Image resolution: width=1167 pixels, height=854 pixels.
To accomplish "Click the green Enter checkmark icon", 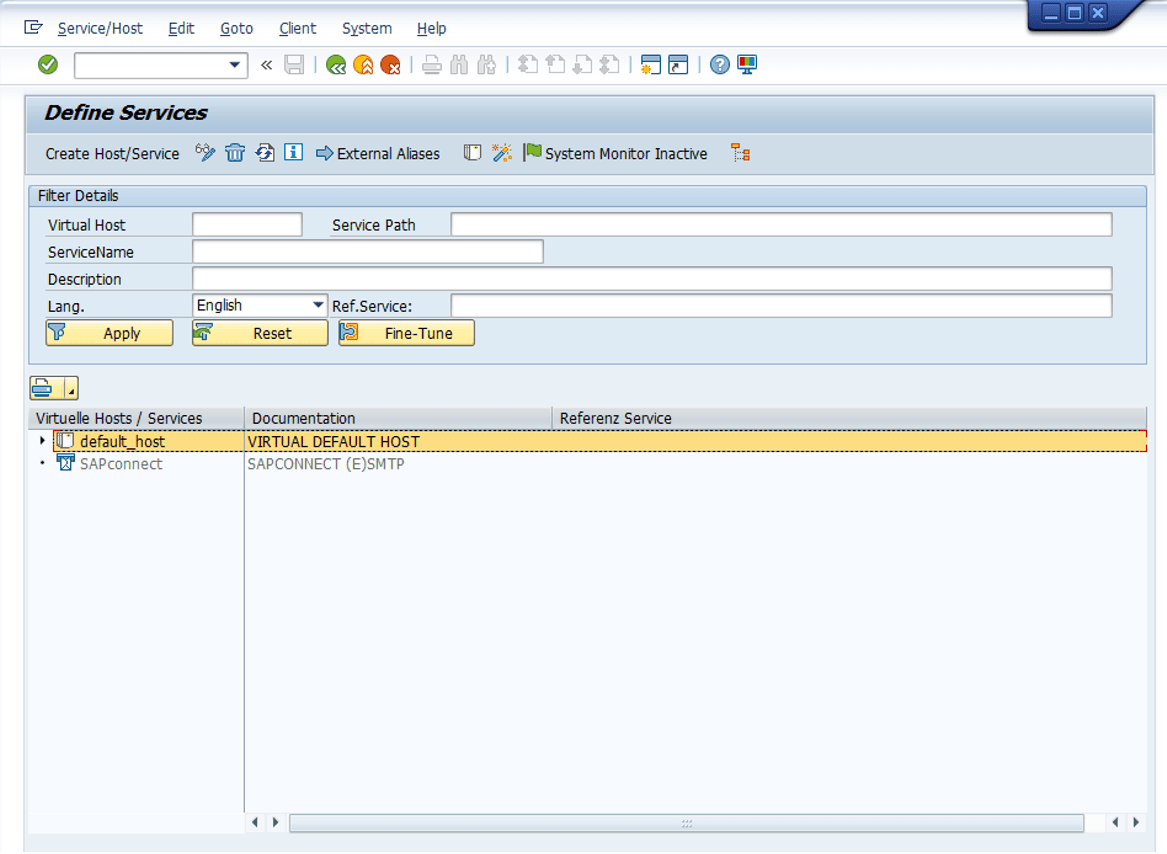I will (48, 65).
